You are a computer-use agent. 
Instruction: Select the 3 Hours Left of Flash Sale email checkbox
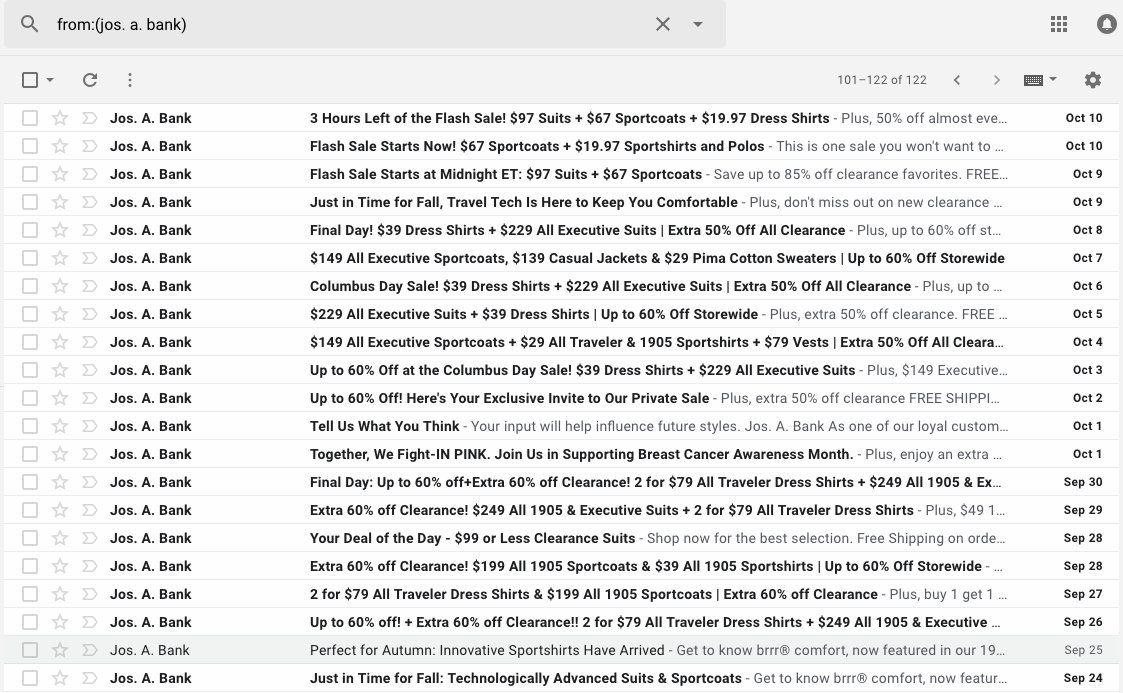(x=29, y=118)
